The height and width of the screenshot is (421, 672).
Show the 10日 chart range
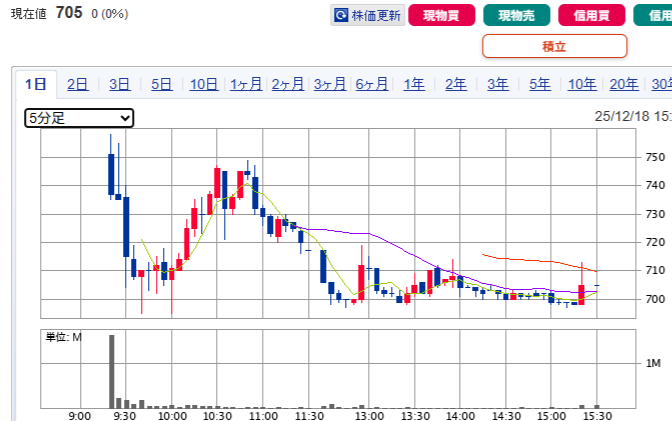pyautogui.click(x=203, y=84)
